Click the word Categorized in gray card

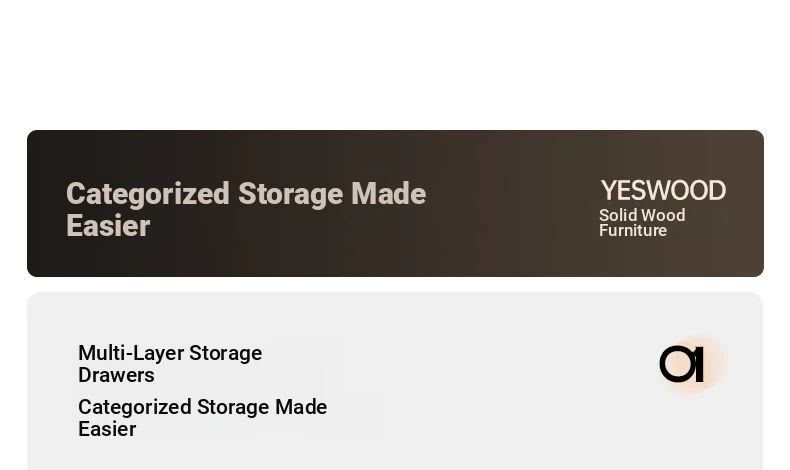tap(135, 407)
